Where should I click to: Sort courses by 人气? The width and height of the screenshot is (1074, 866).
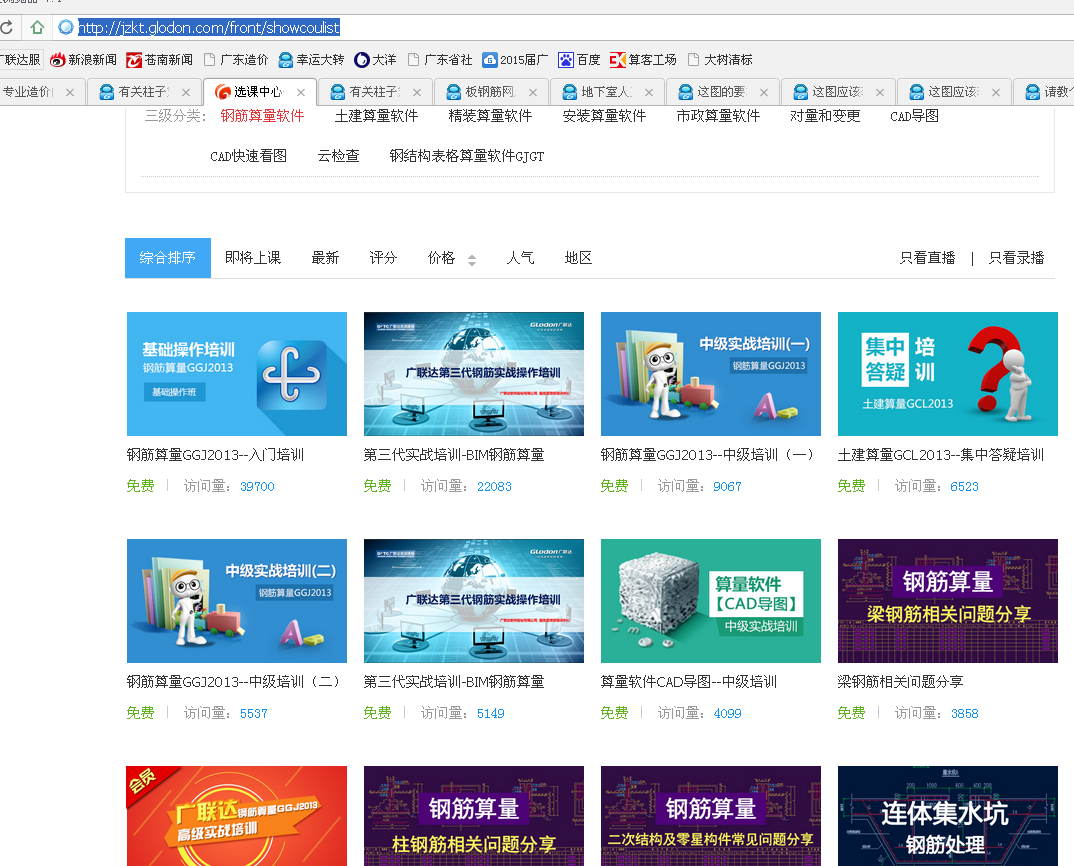520,258
